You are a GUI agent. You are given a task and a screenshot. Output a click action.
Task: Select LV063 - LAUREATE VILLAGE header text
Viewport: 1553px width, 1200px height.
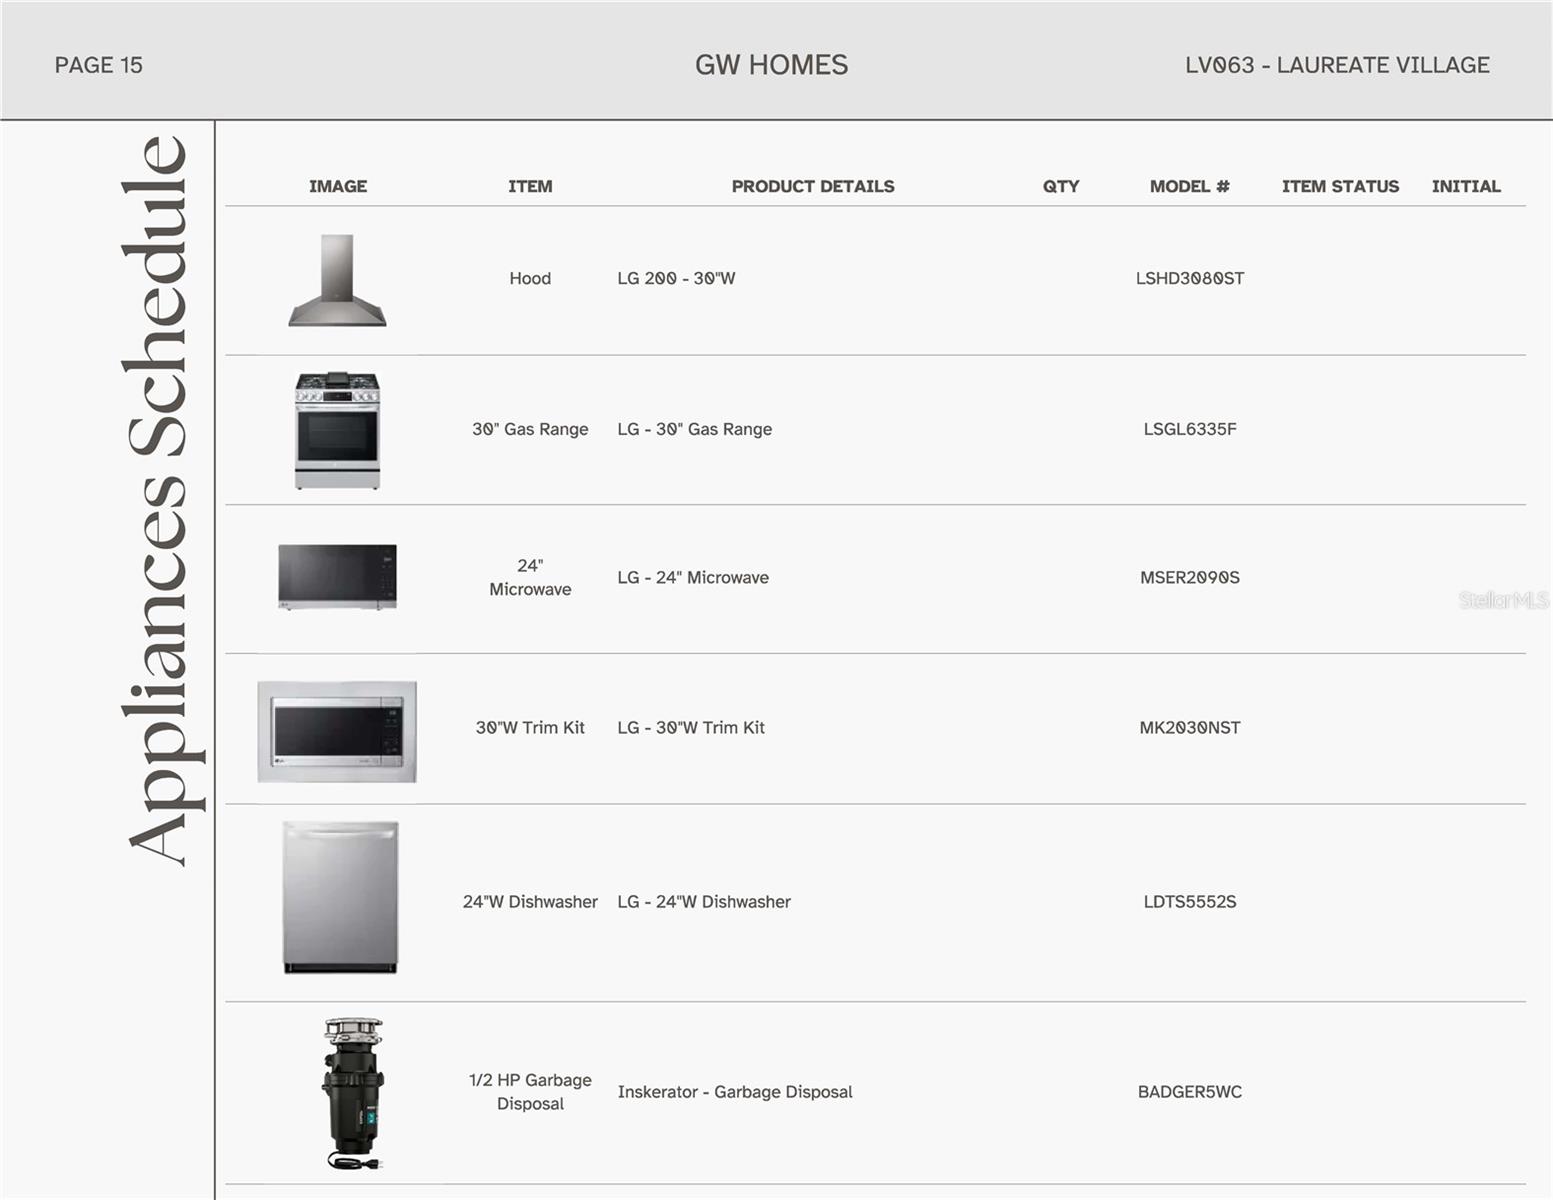pyautogui.click(x=1337, y=65)
